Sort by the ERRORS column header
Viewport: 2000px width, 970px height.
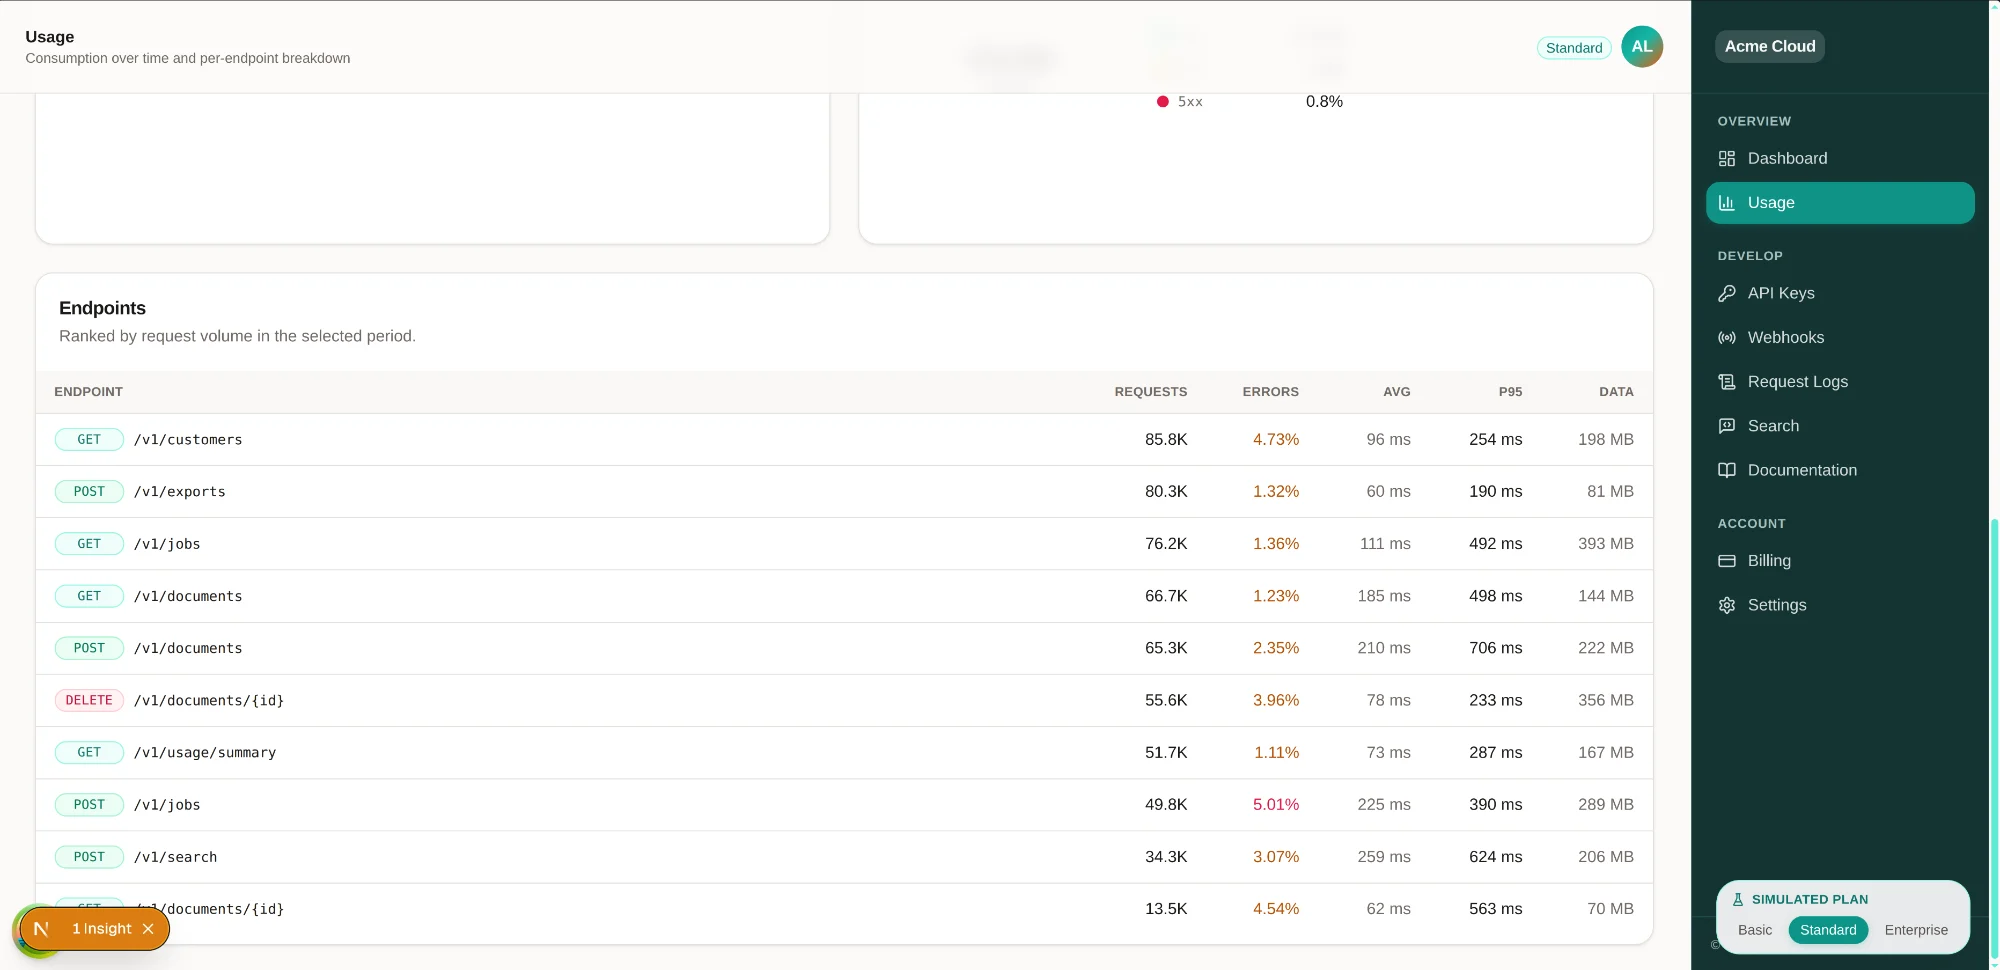coord(1270,392)
